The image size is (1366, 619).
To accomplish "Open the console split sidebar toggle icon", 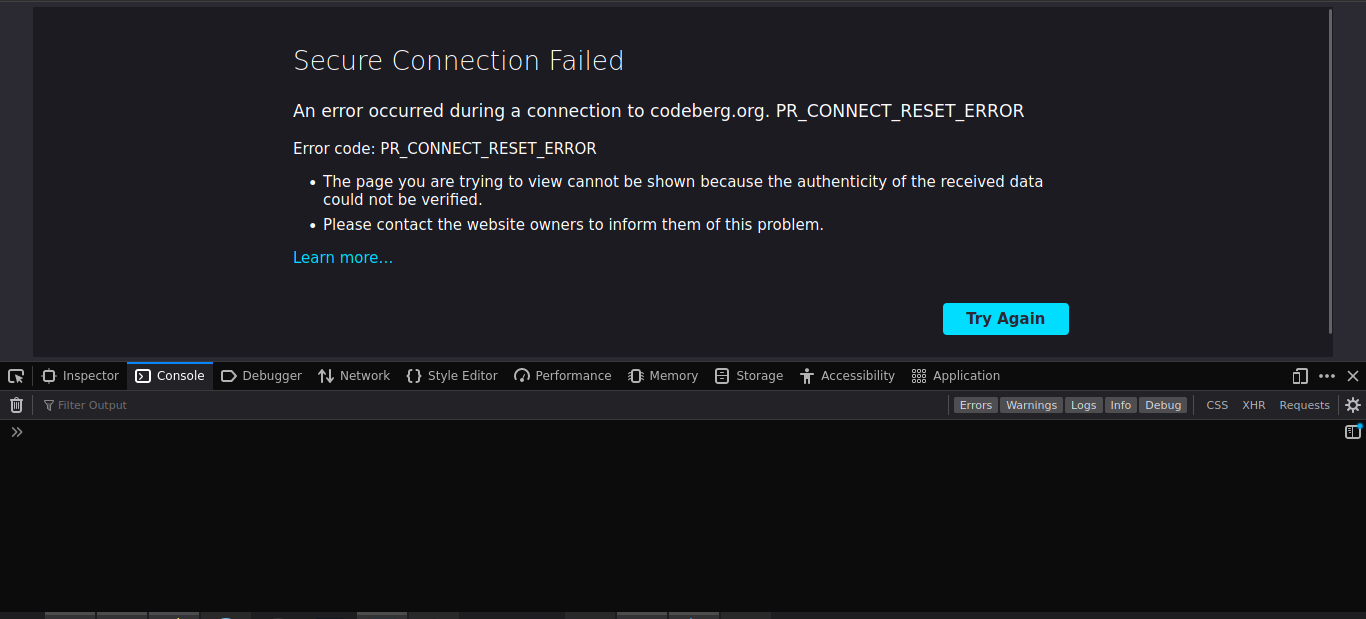I will tap(1351, 431).
